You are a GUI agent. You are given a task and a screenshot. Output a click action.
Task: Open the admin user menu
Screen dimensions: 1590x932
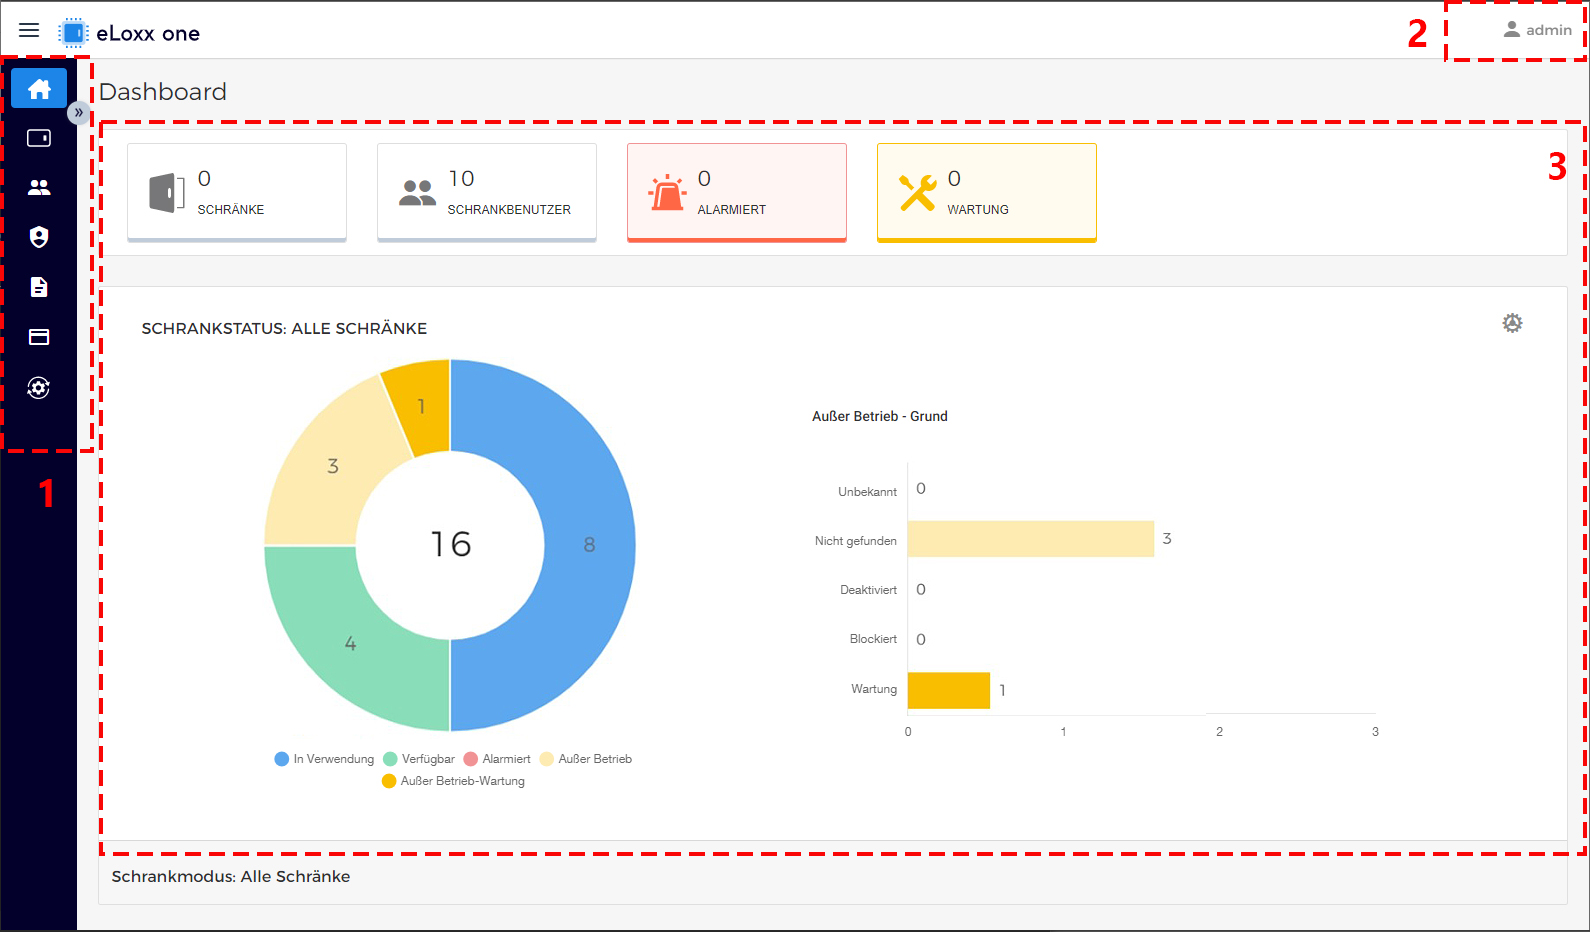pos(1537,30)
